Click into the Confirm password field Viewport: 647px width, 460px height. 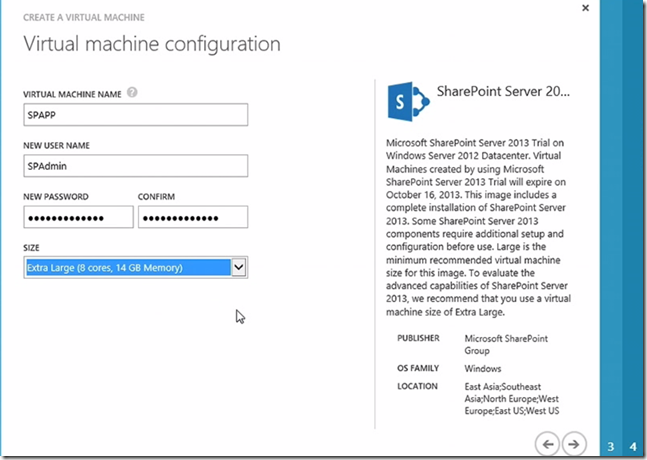pos(193,217)
